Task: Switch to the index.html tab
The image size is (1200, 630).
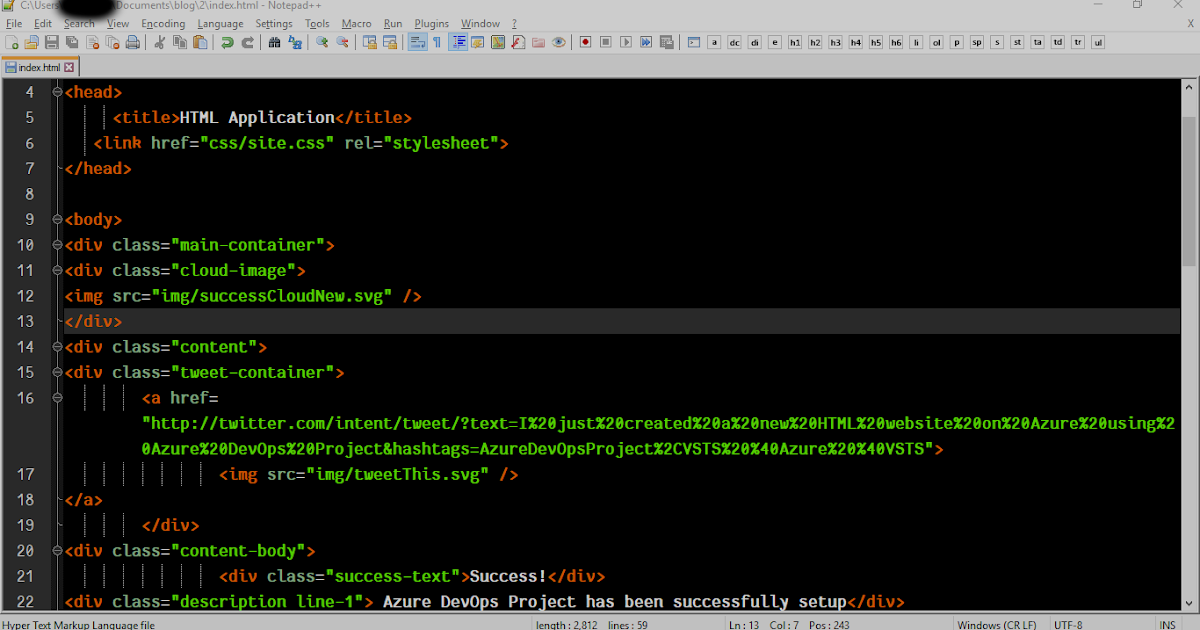Action: click(x=38, y=67)
